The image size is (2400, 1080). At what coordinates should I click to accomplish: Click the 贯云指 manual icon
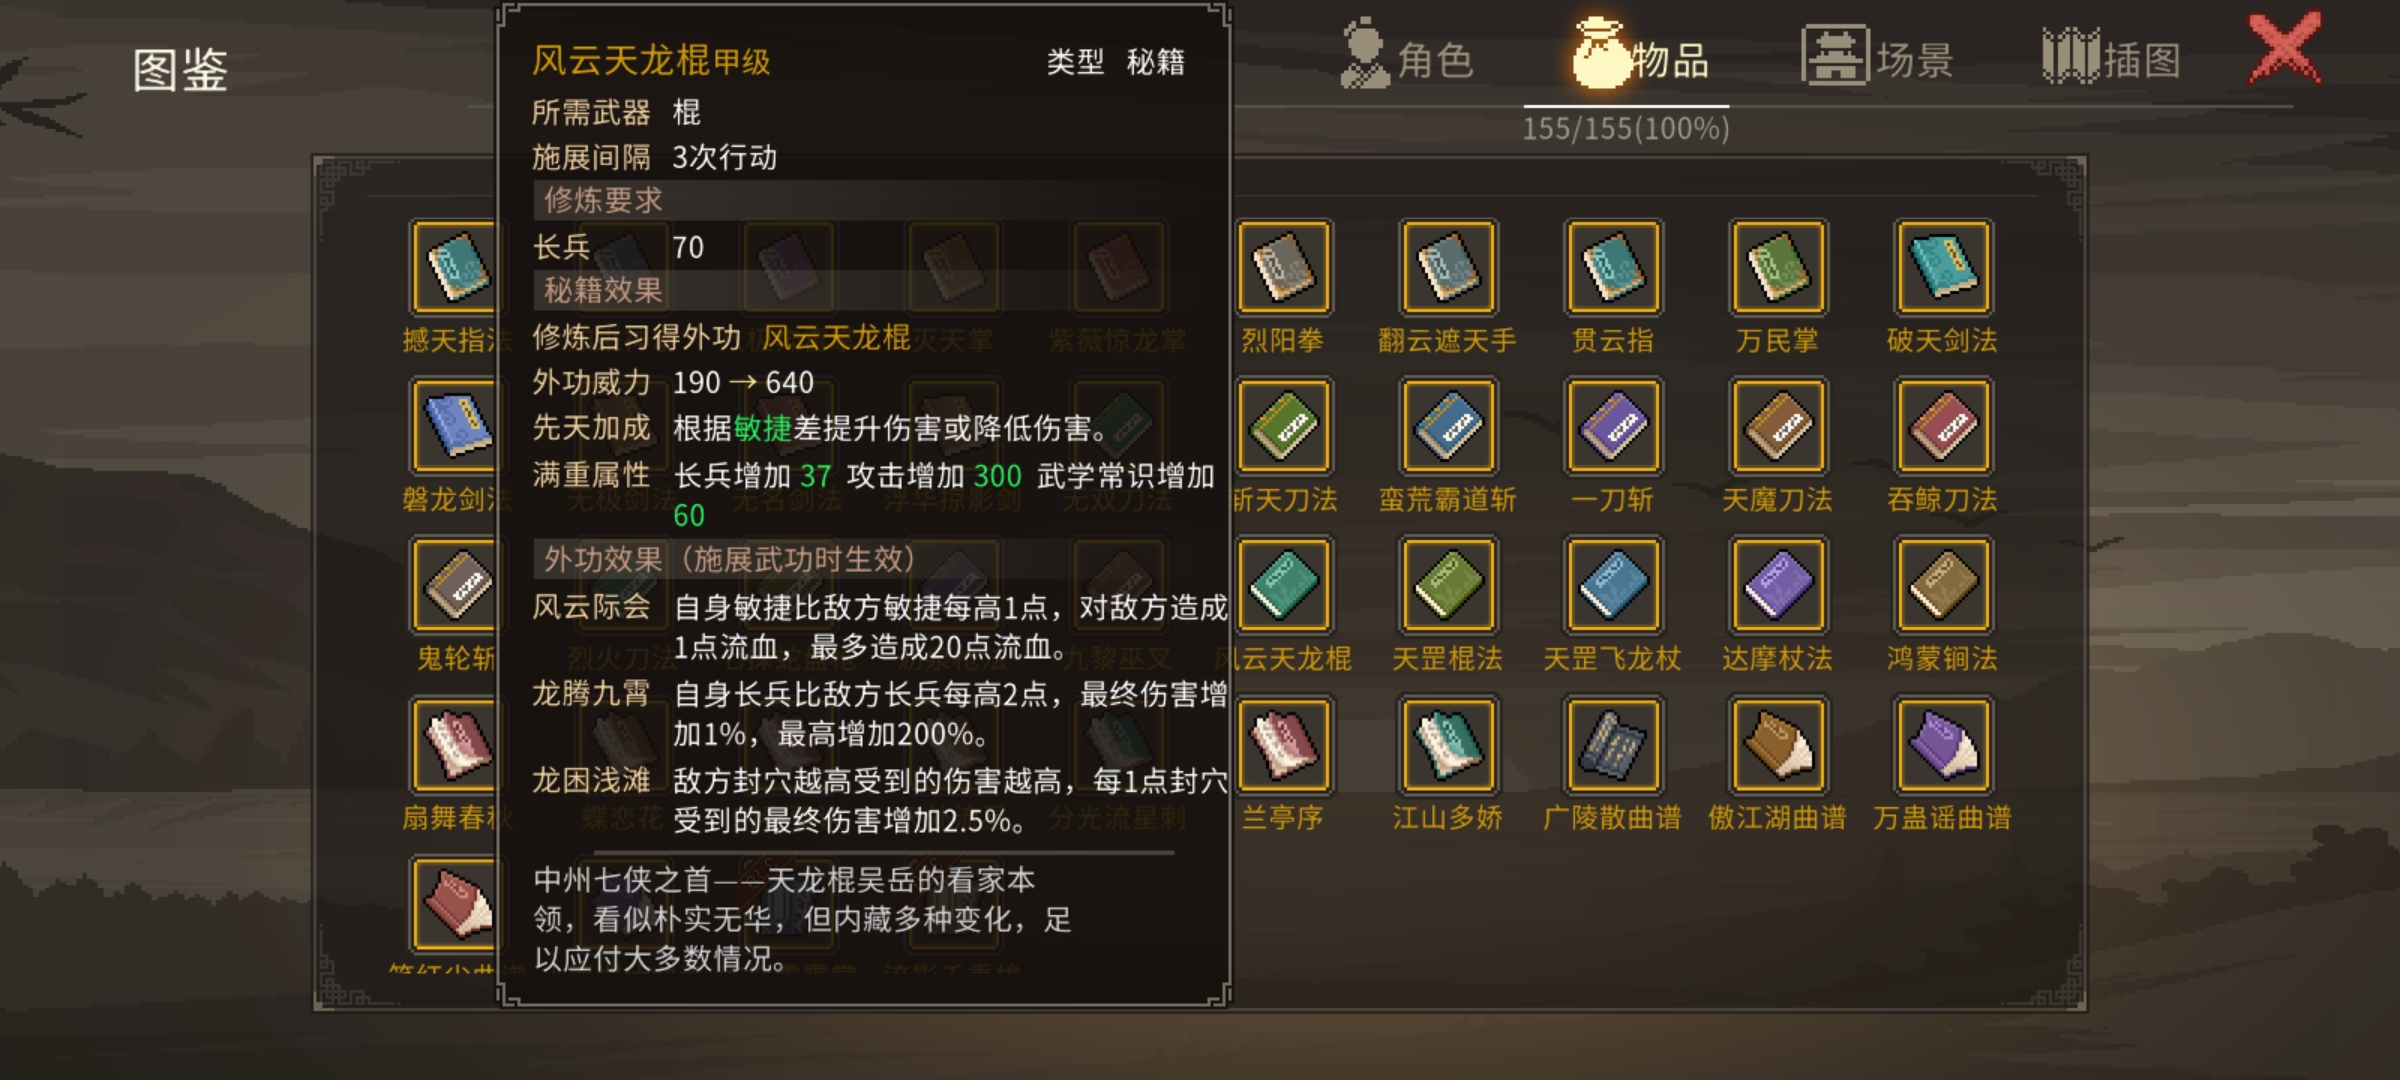coord(1613,267)
